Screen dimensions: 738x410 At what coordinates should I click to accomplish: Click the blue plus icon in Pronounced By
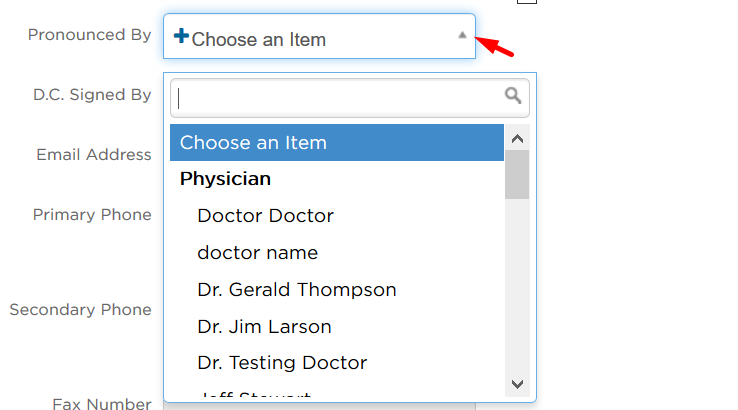181,36
